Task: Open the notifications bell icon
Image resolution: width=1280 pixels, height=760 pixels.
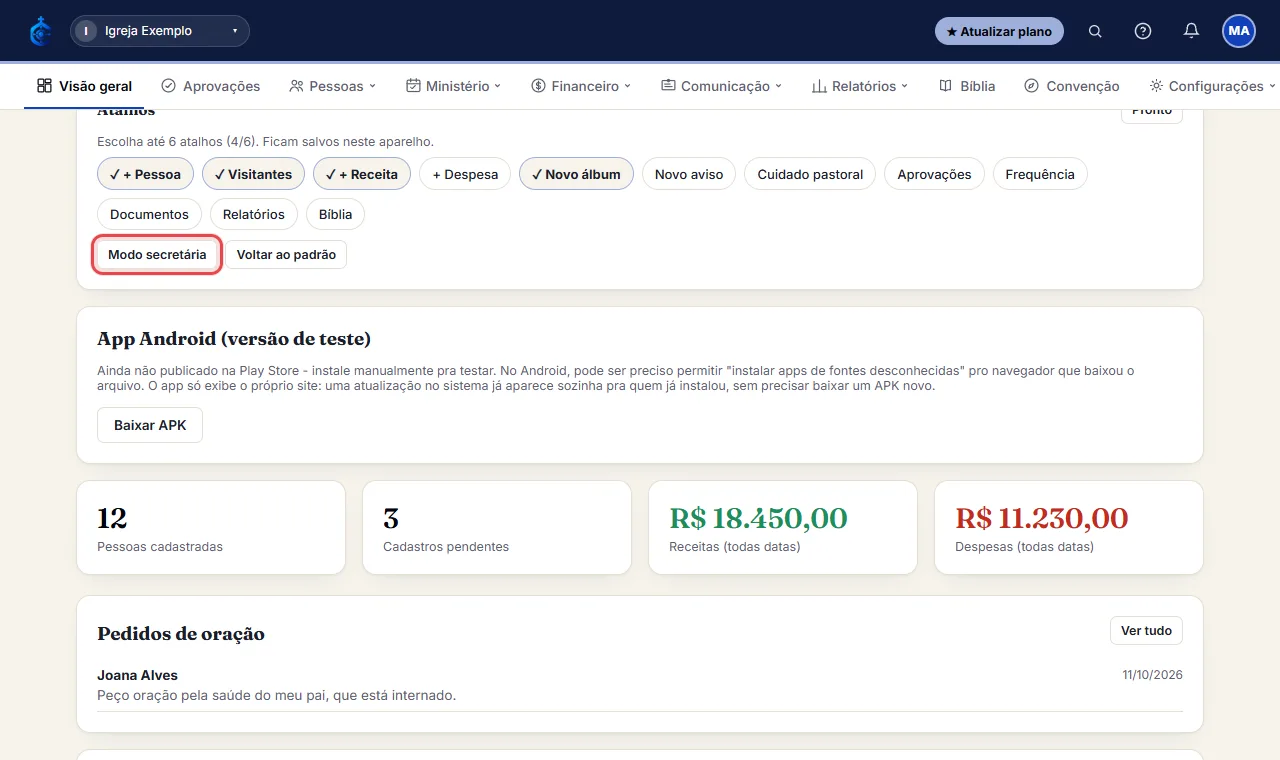Action: (x=1191, y=31)
